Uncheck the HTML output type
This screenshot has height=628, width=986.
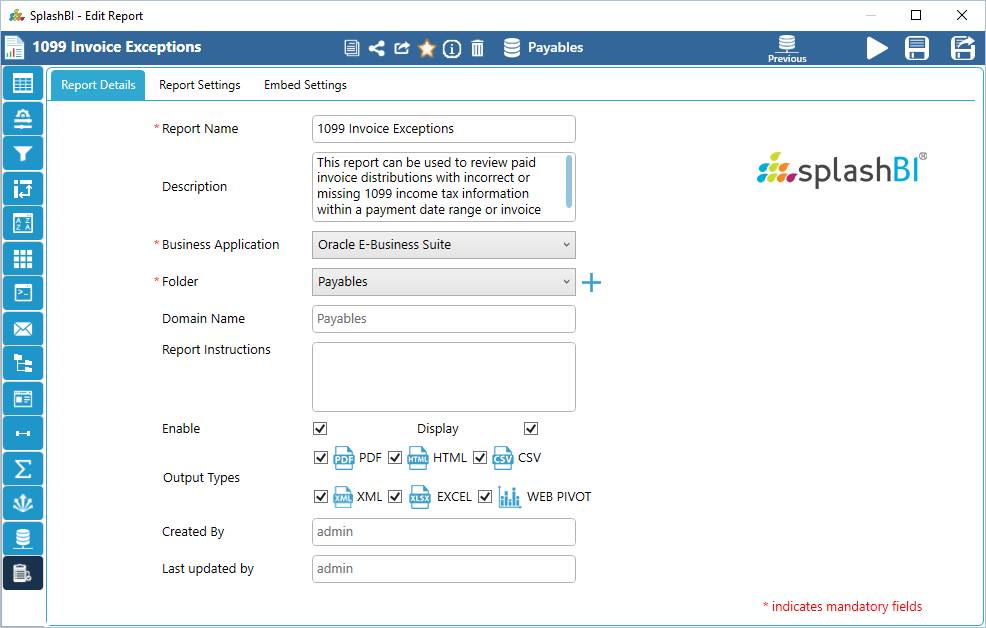pyautogui.click(x=395, y=458)
